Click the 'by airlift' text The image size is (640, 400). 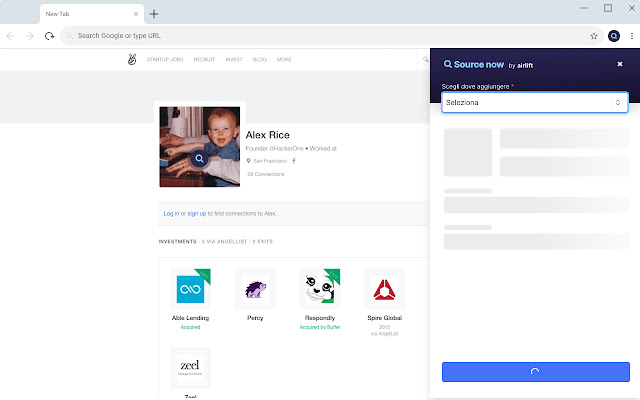click(521, 65)
